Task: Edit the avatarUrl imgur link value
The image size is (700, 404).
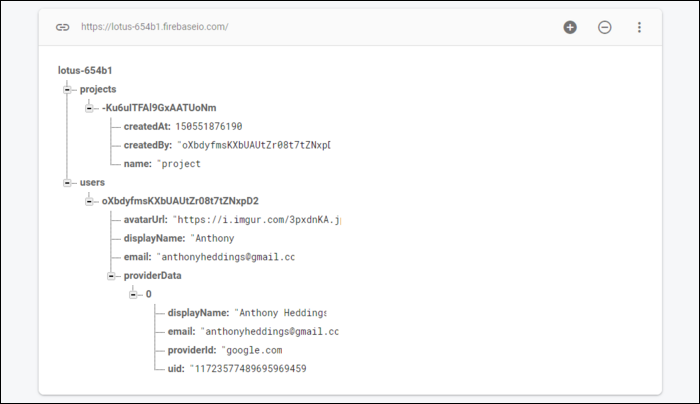Action: 257,220
